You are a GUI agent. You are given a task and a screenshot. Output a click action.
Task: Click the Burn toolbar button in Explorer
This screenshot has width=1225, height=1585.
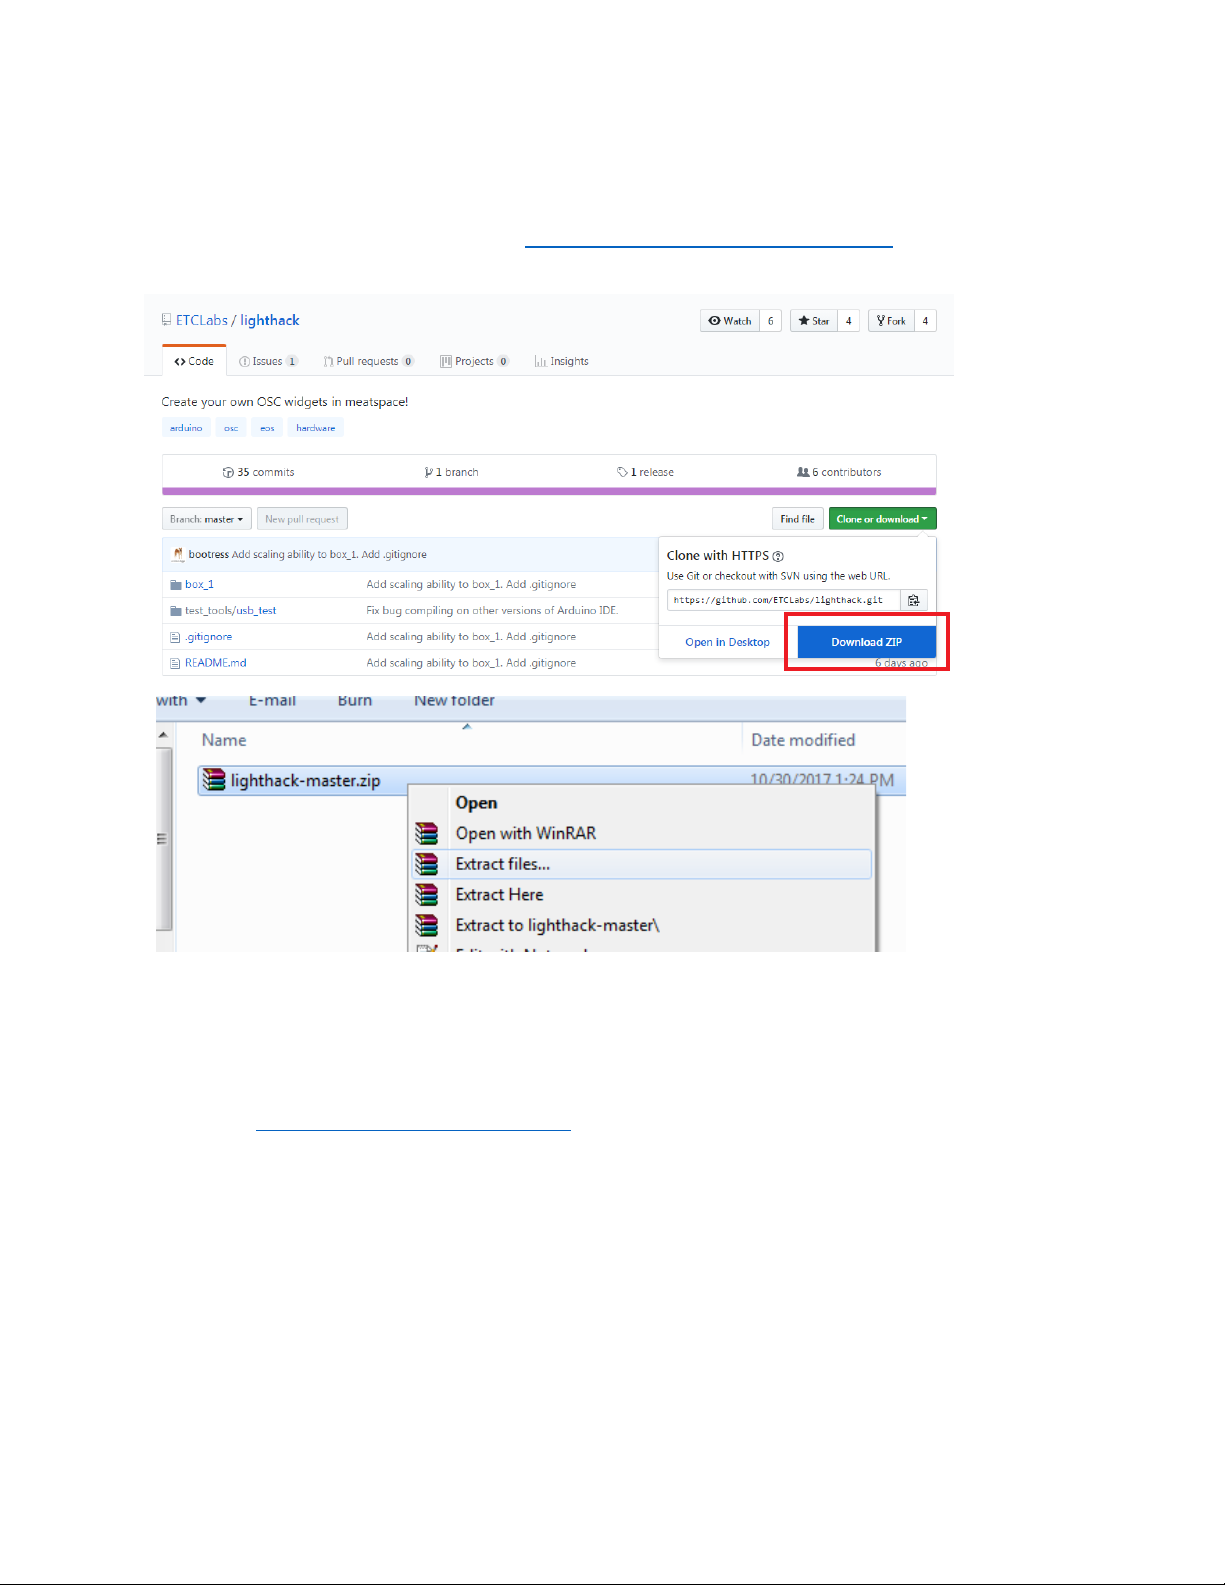point(355,701)
